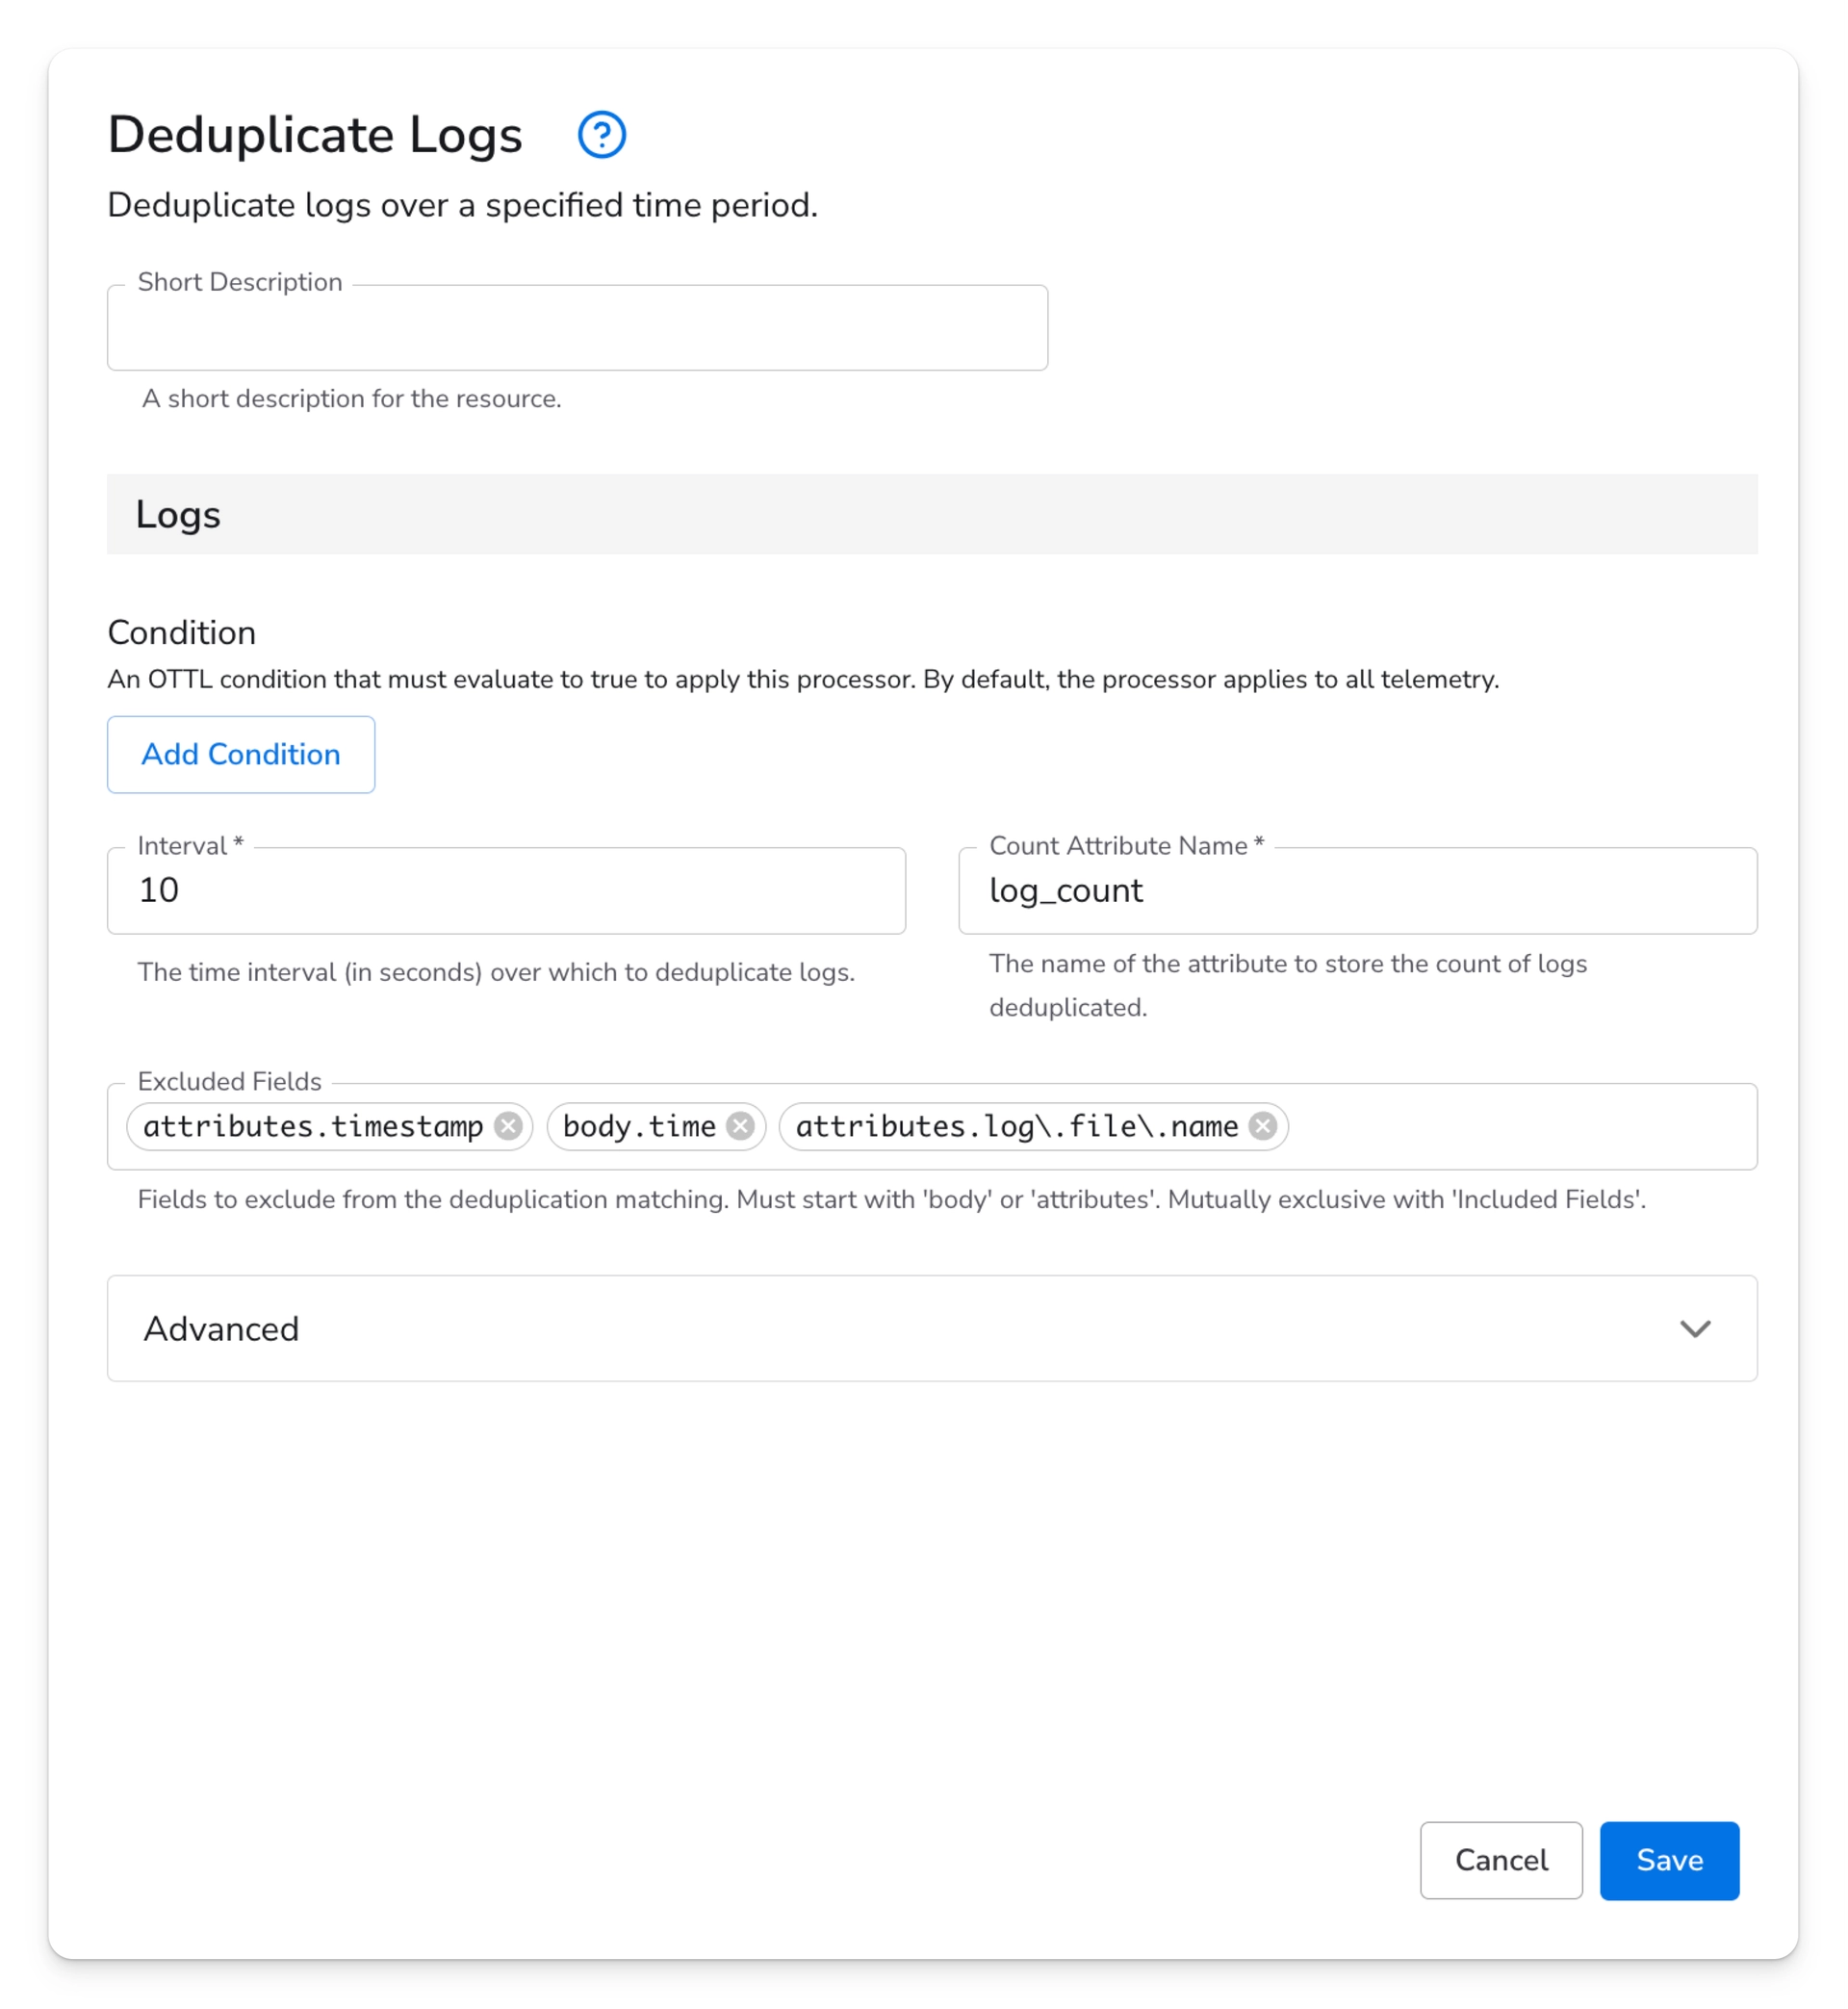Save the Deduplicate Logs processor
1848x2009 pixels.
pos(1668,1860)
